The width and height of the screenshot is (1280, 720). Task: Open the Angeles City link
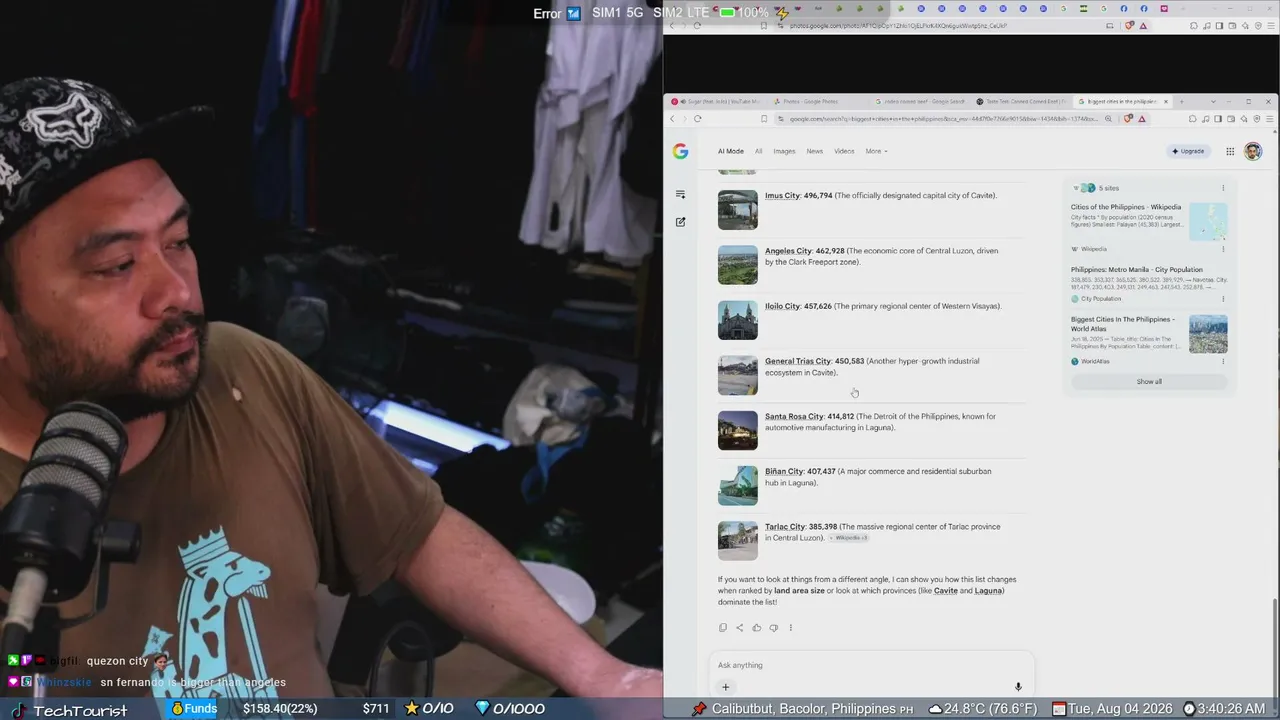[789, 251]
